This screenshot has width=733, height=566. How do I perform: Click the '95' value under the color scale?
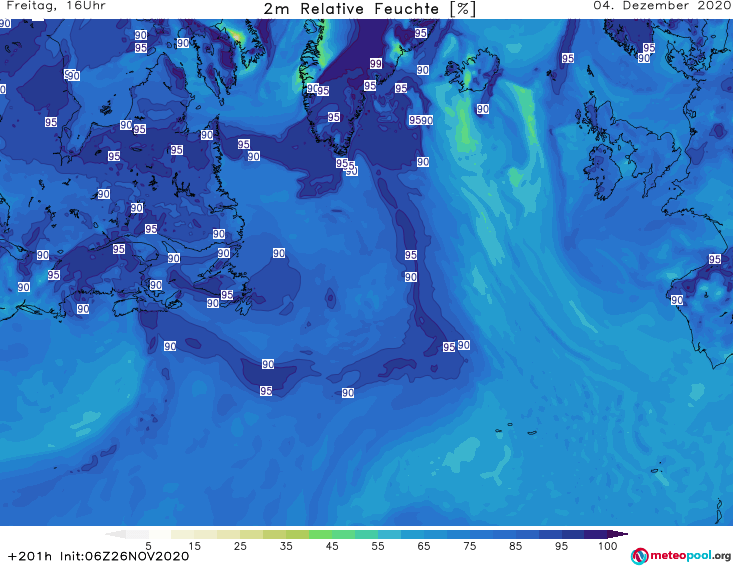click(561, 546)
